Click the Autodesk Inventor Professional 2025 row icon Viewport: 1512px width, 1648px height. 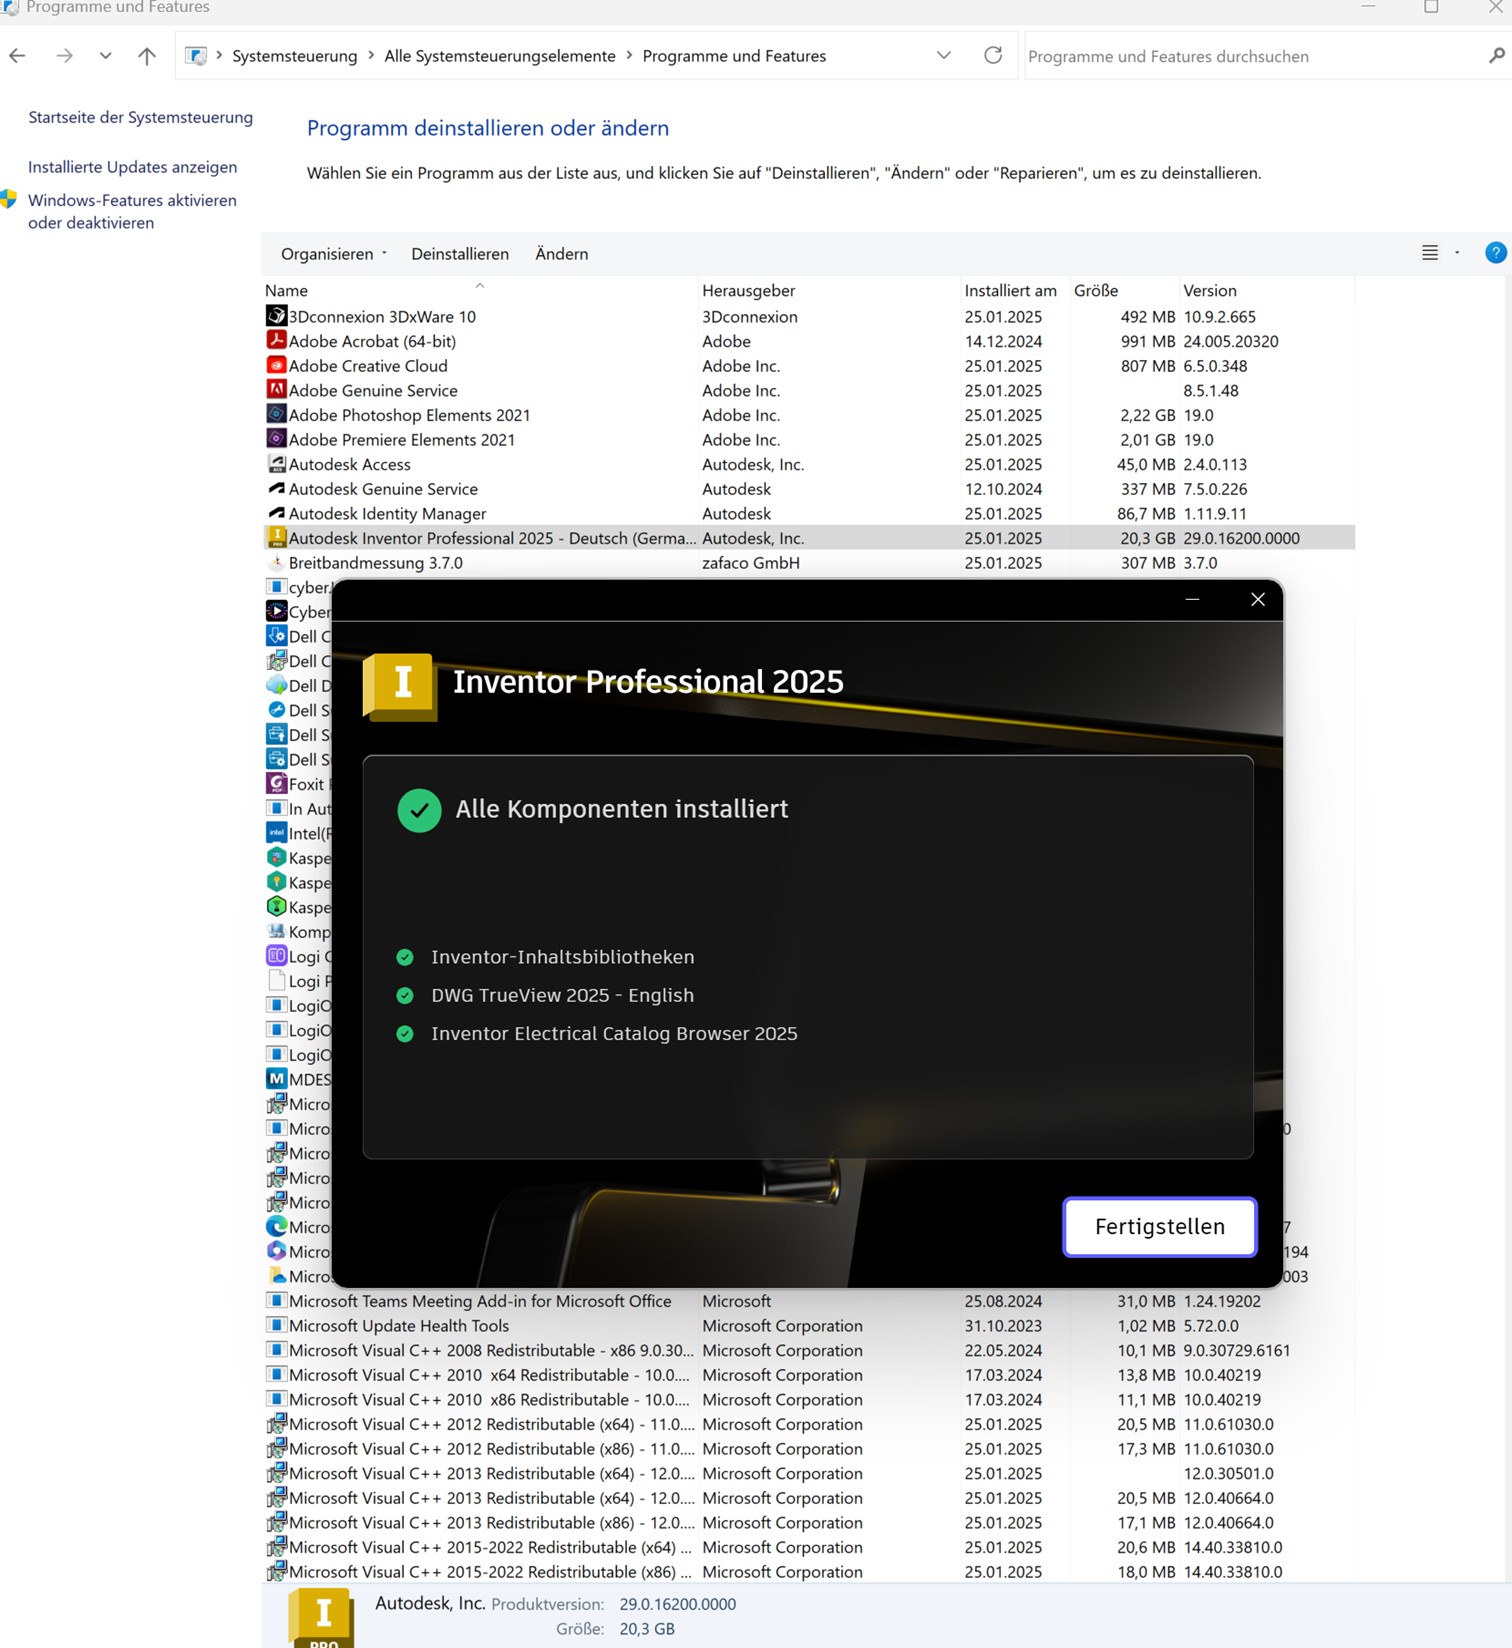pos(276,538)
